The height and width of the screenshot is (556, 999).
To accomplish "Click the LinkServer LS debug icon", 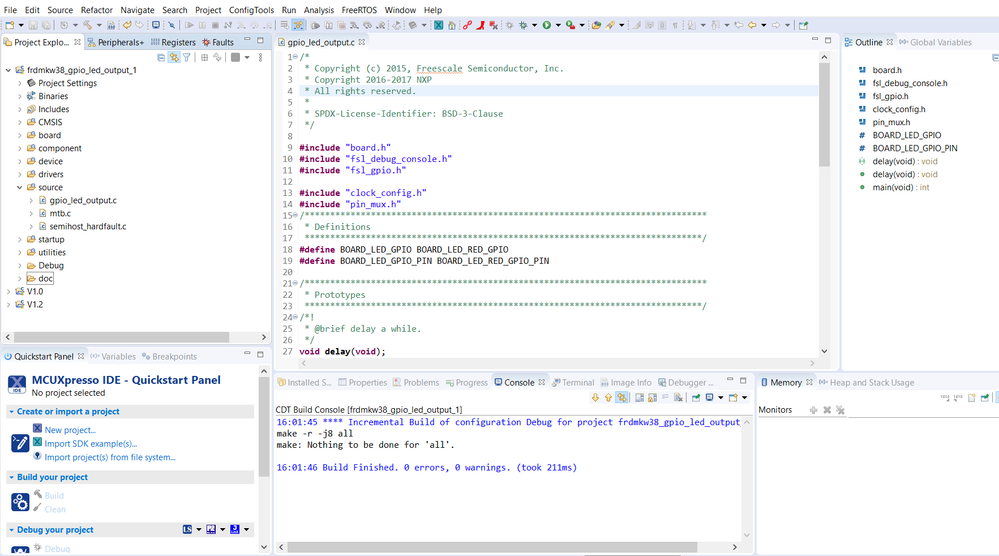I will (187, 529).
